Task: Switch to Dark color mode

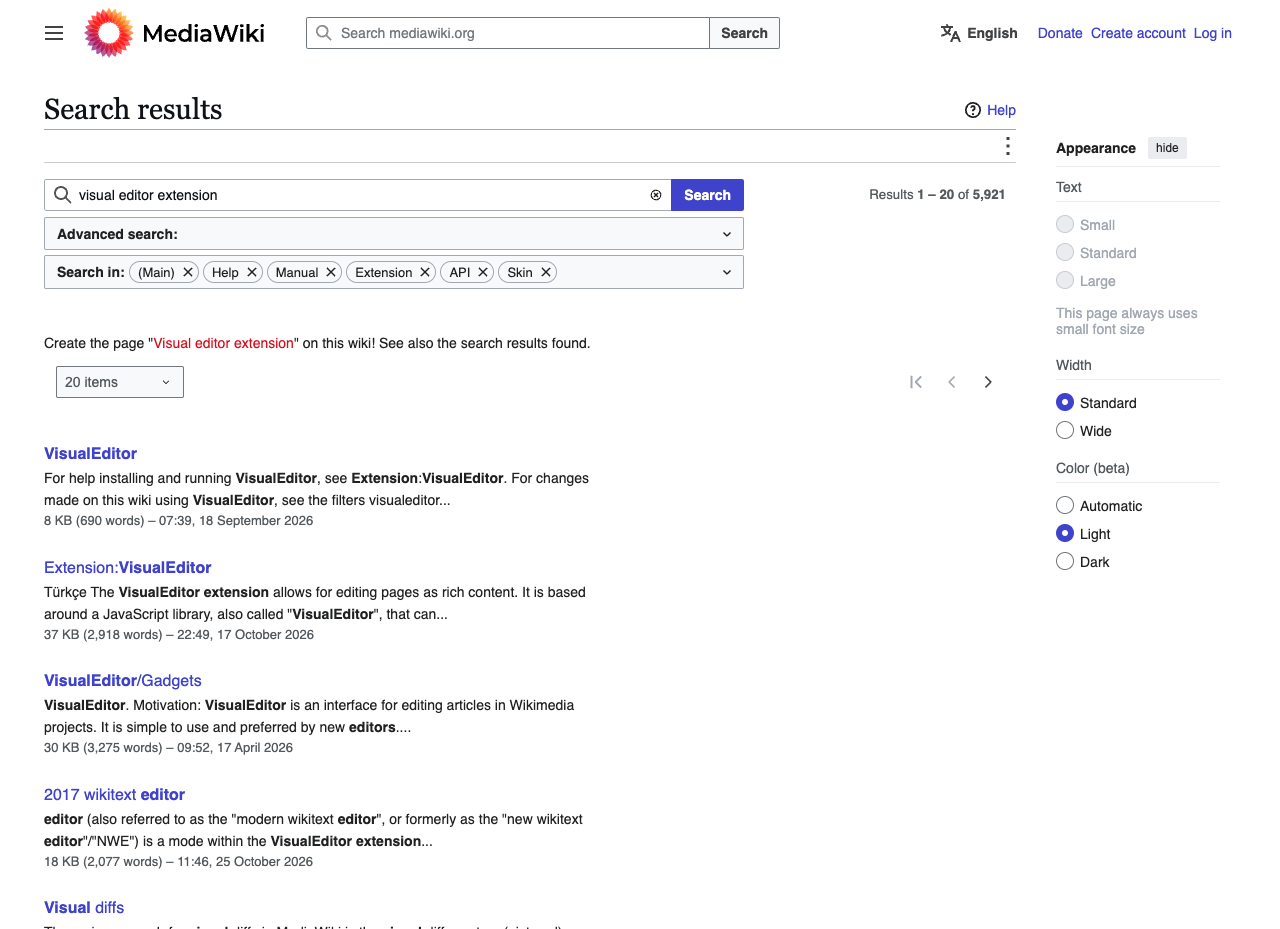Action: [x=1065, y=562]
